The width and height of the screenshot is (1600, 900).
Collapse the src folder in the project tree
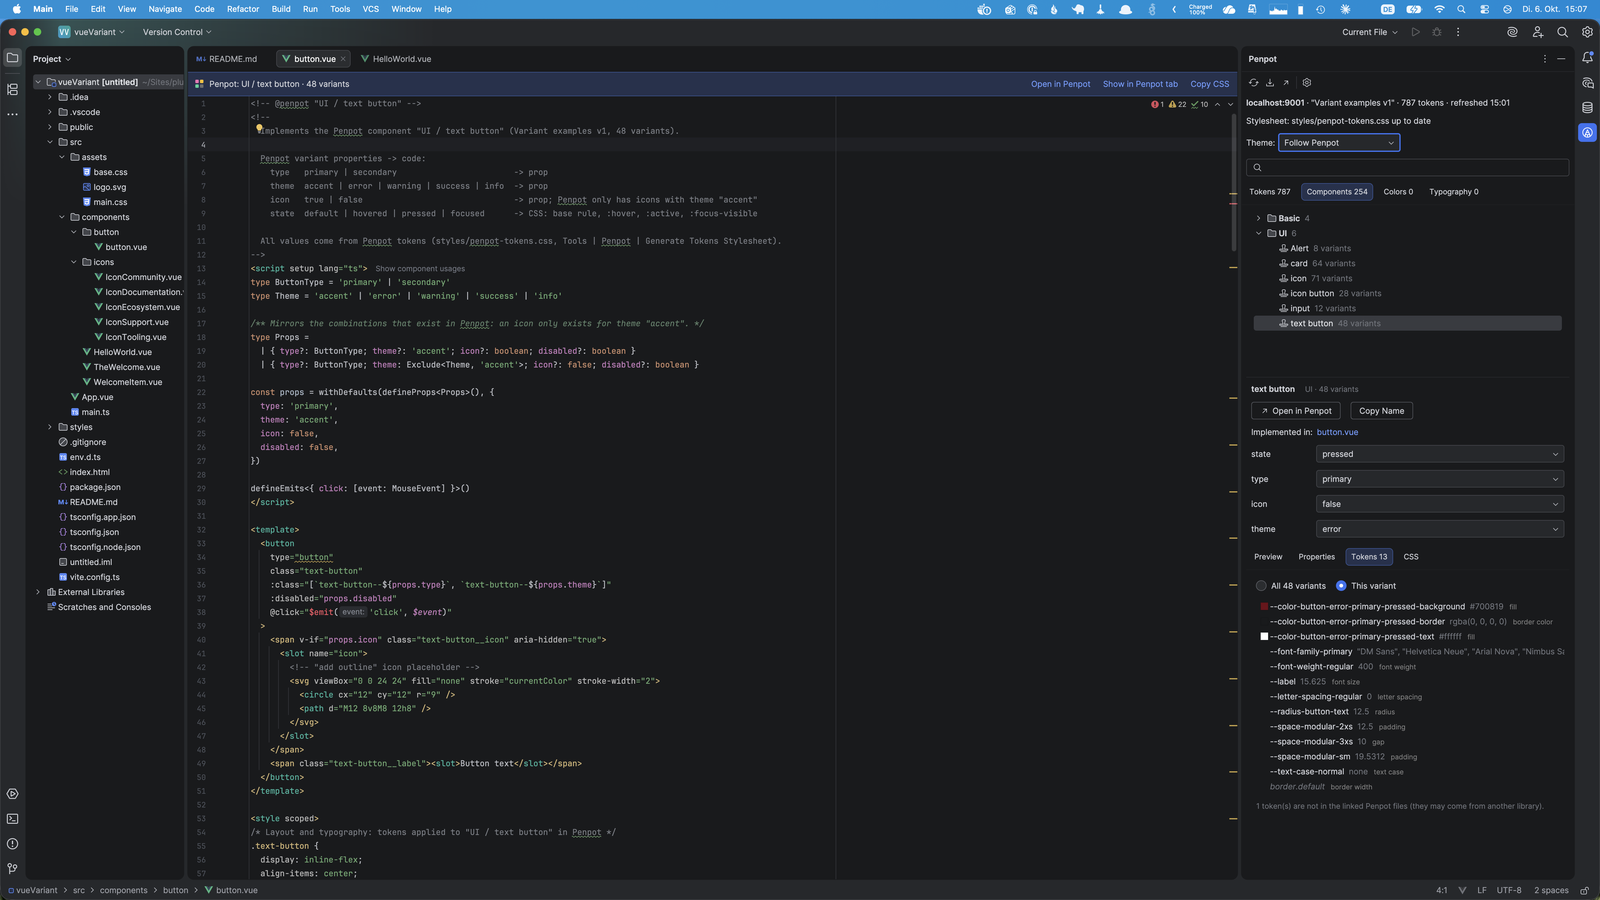(50, 142)
